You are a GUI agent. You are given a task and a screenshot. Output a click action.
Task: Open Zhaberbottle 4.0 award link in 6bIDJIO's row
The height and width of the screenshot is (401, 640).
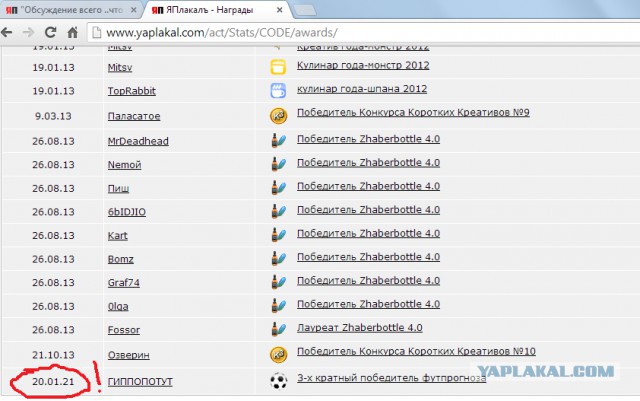coord(368,210)
